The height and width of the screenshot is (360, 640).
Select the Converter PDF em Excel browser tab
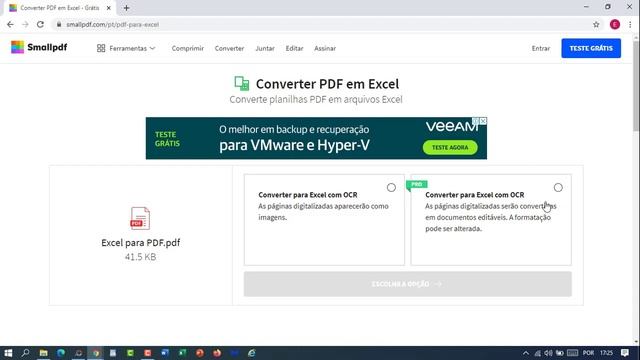point(60,8)
